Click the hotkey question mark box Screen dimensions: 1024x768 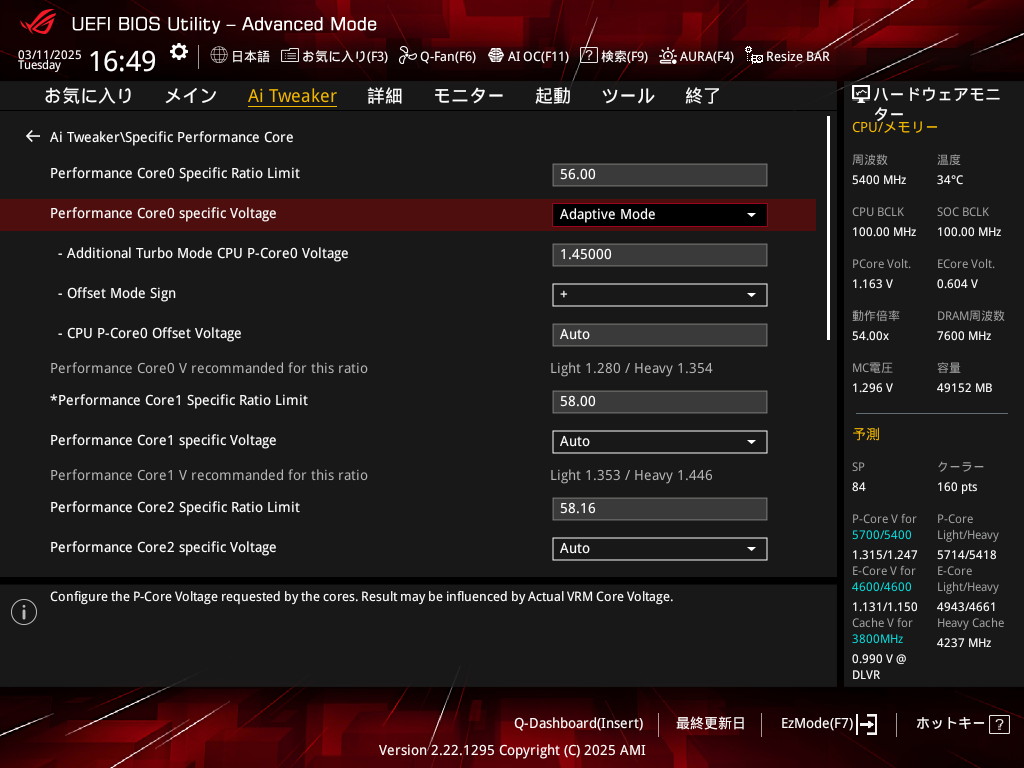pyautogui.click(x=999, y=724)
